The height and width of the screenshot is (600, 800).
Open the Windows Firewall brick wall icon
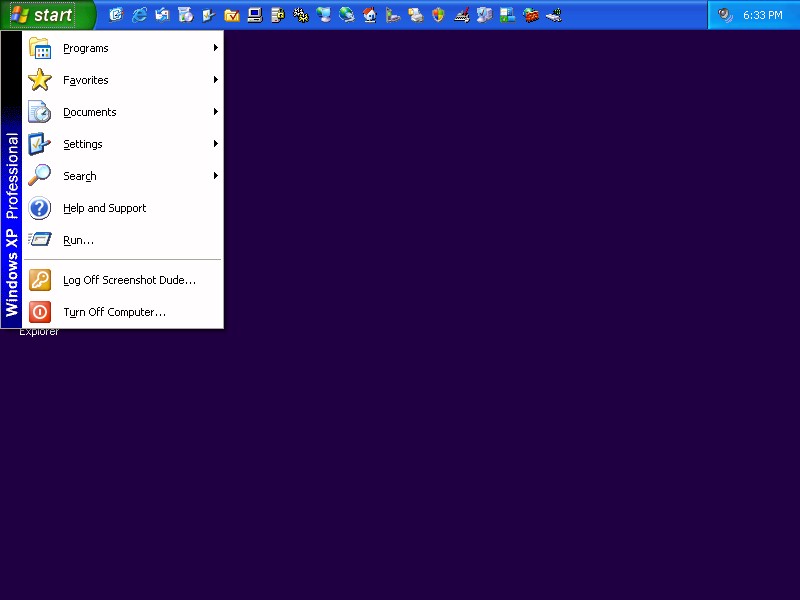[x=531, y=15]
